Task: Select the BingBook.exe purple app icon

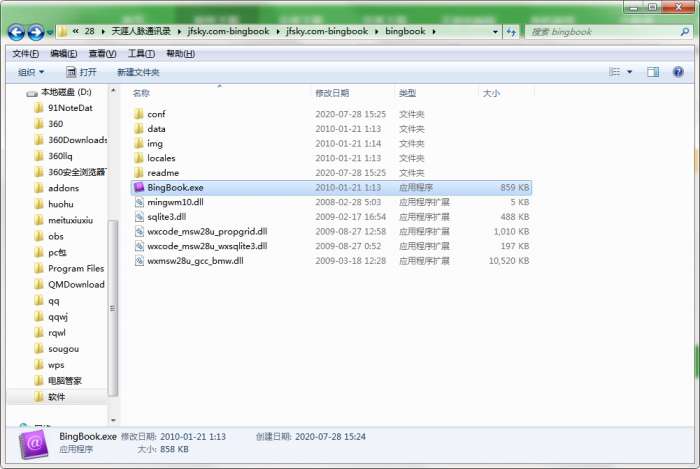Action: point(139,187)
